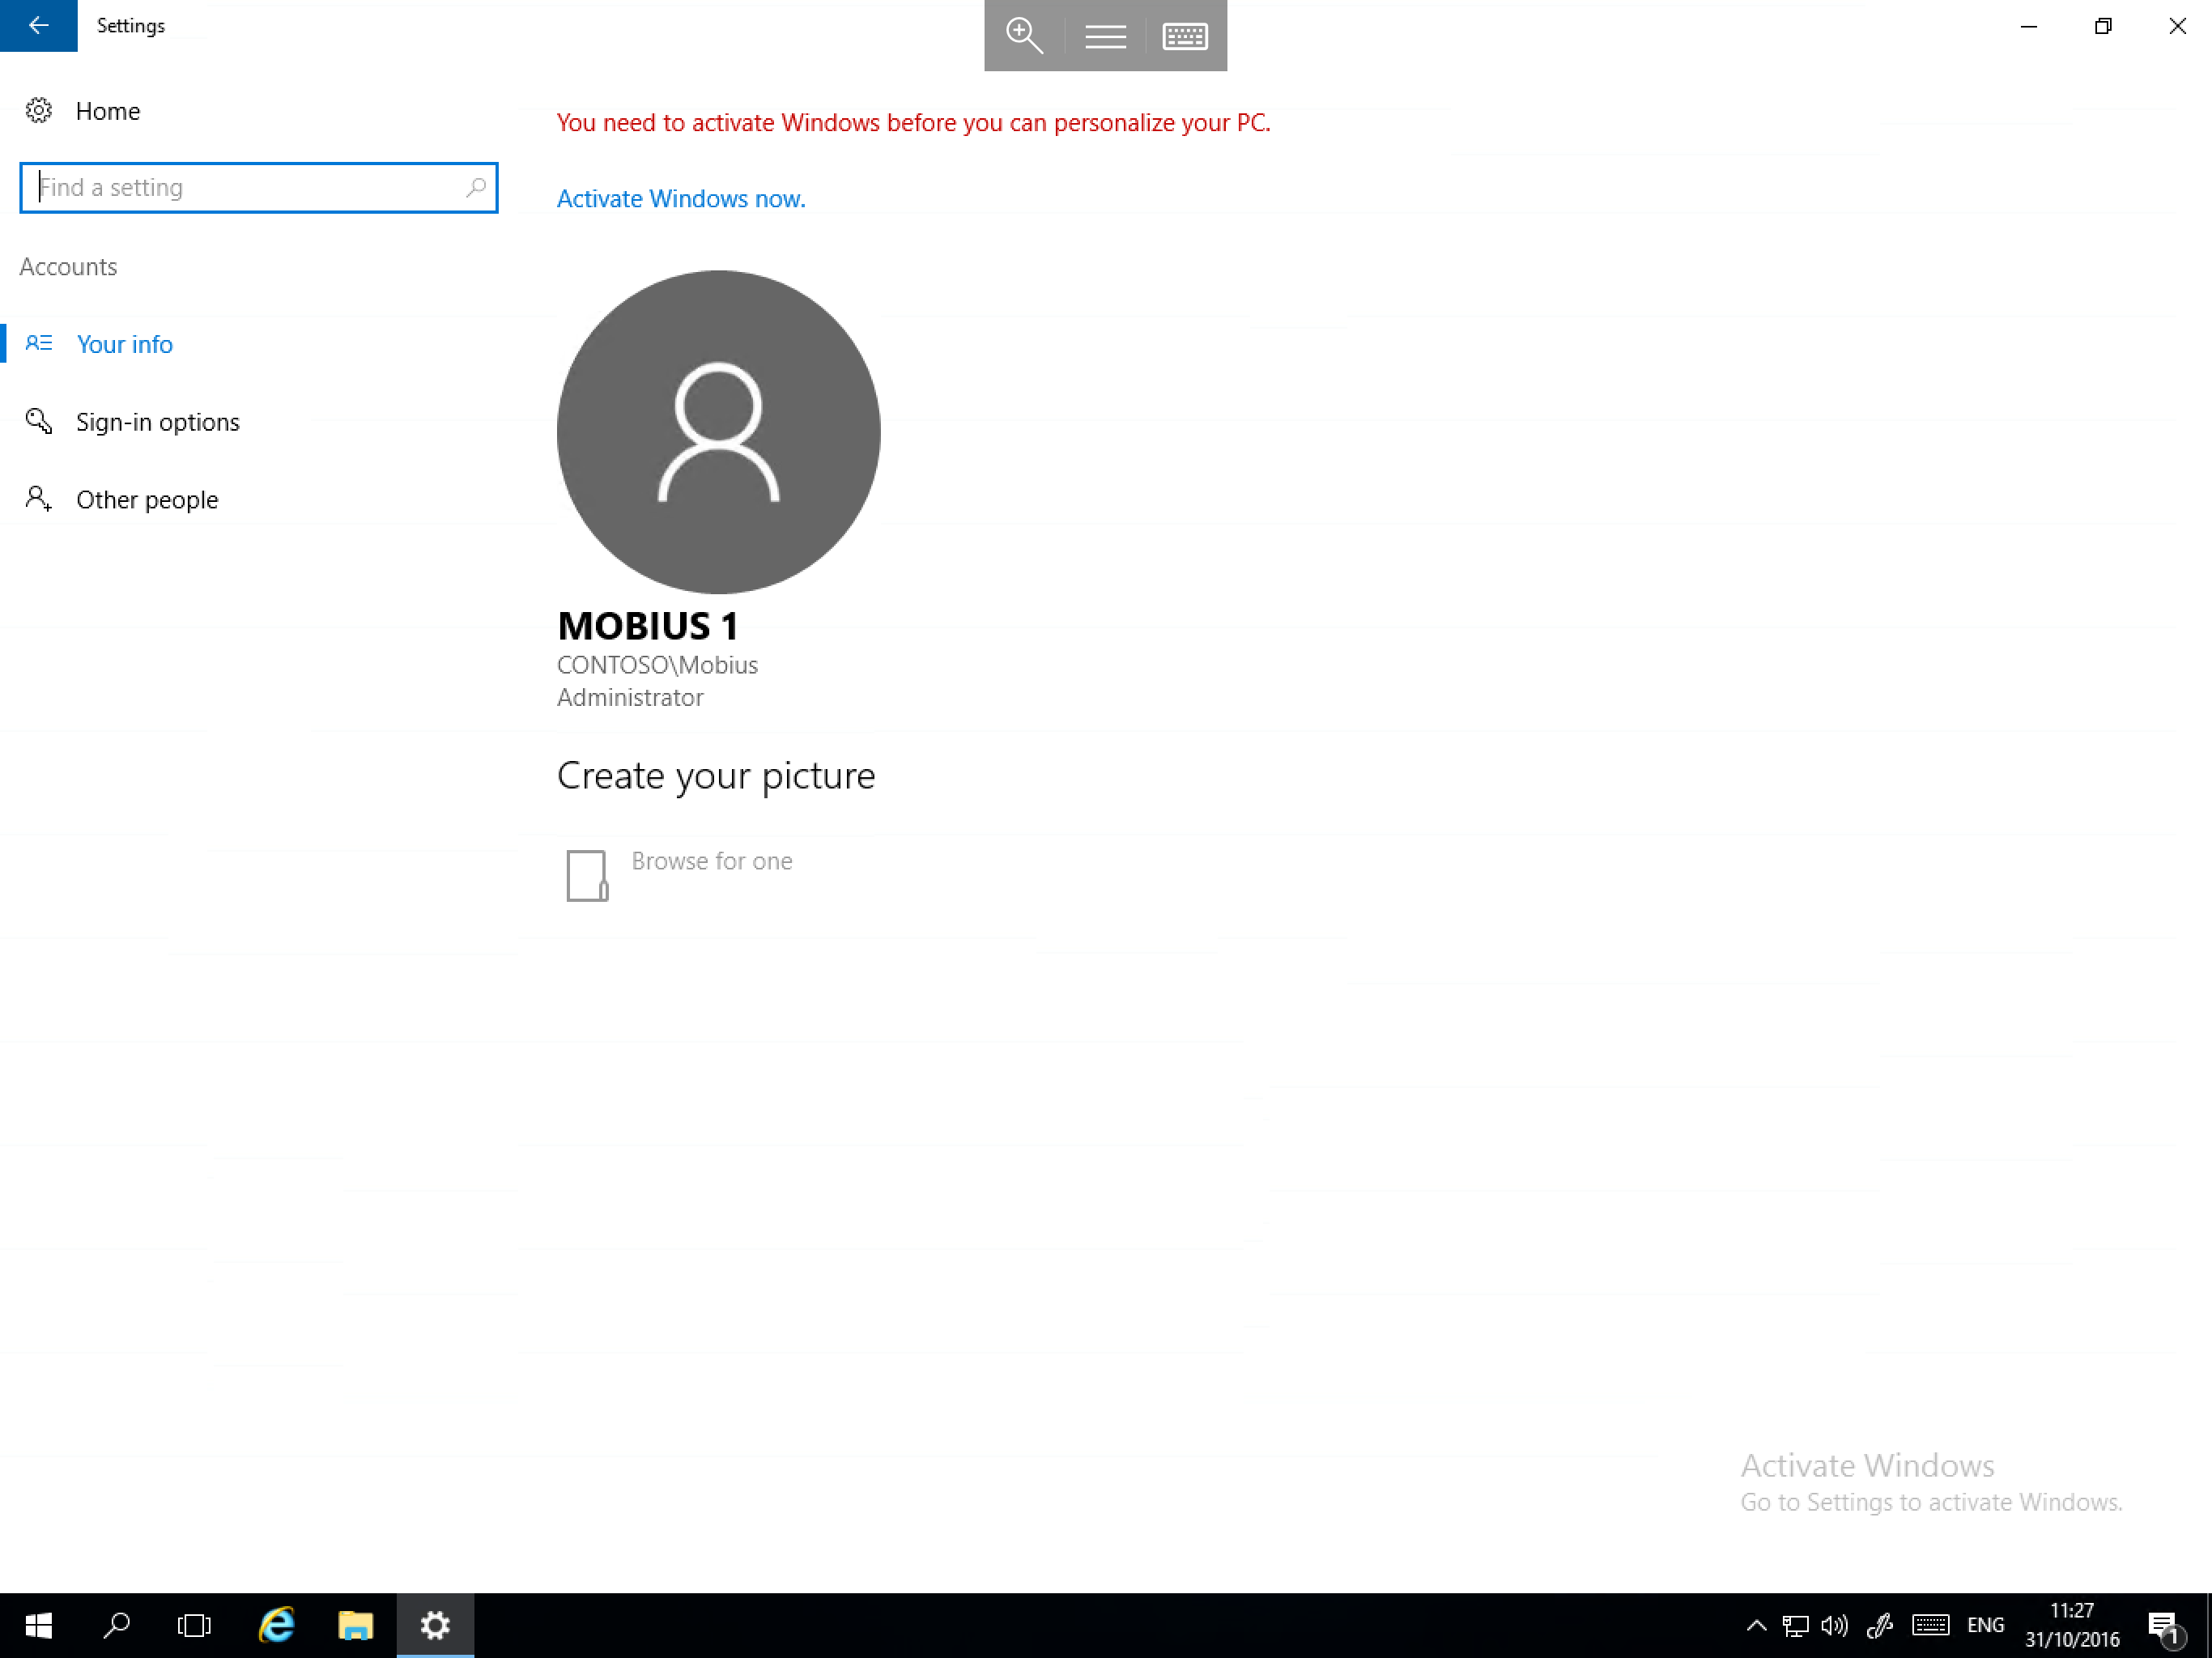Viewport: 2212px width, 1658px height.
Task: Open File Explorer from the taskbar
Action: point(355,1625)
